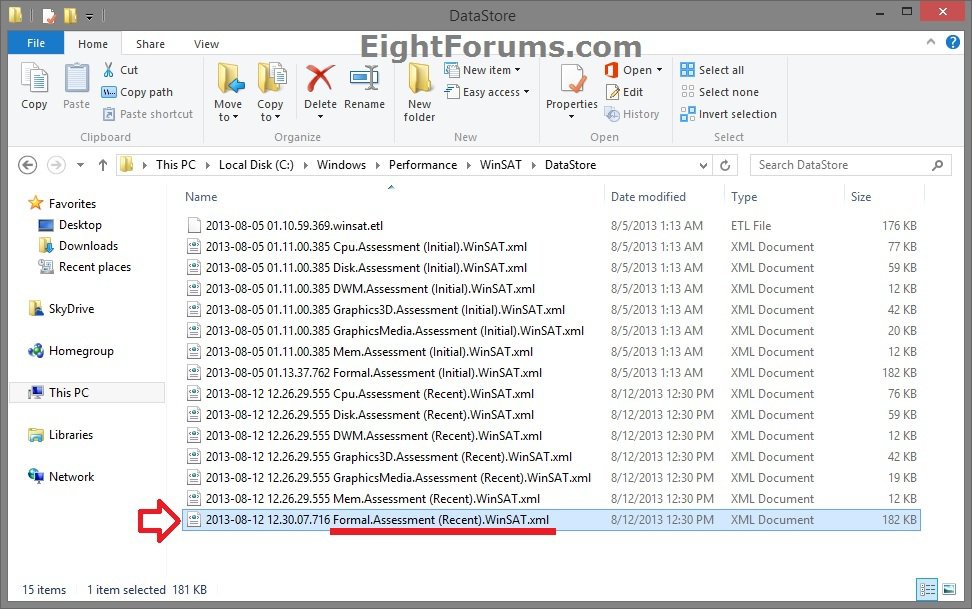Click the Edit command in ribbon
This screenshot has height=609, width=972.
[624, 92]
